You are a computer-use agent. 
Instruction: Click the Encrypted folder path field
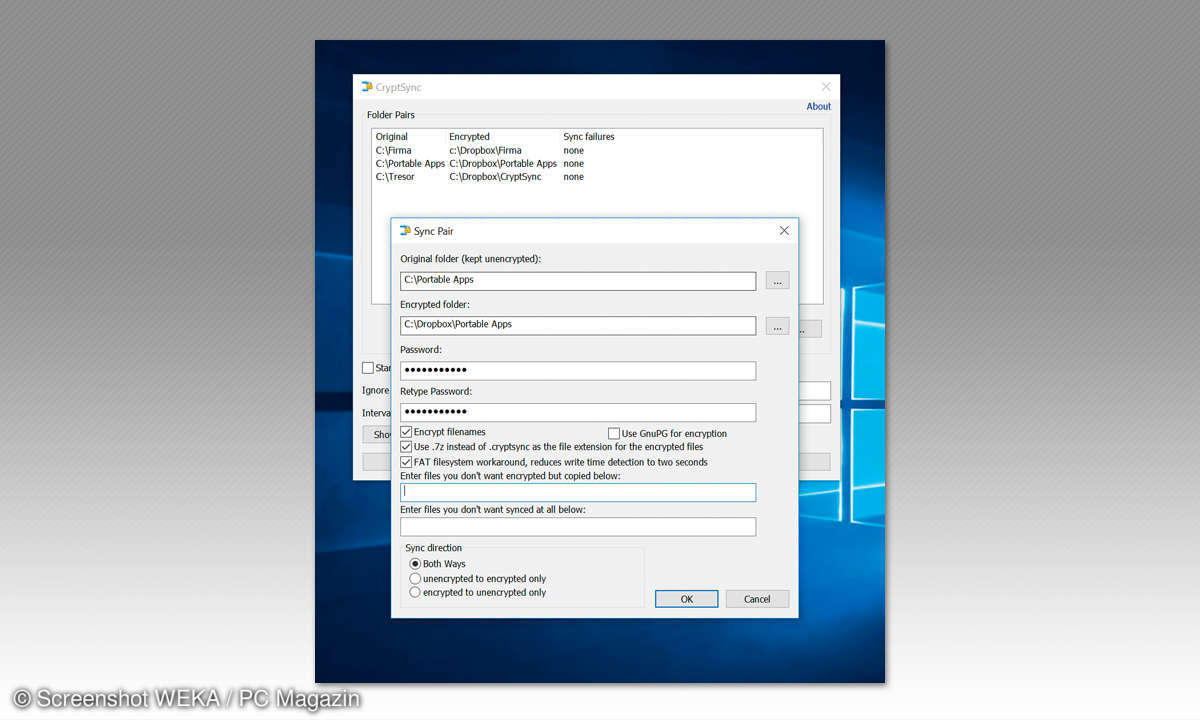click(578, 325)
